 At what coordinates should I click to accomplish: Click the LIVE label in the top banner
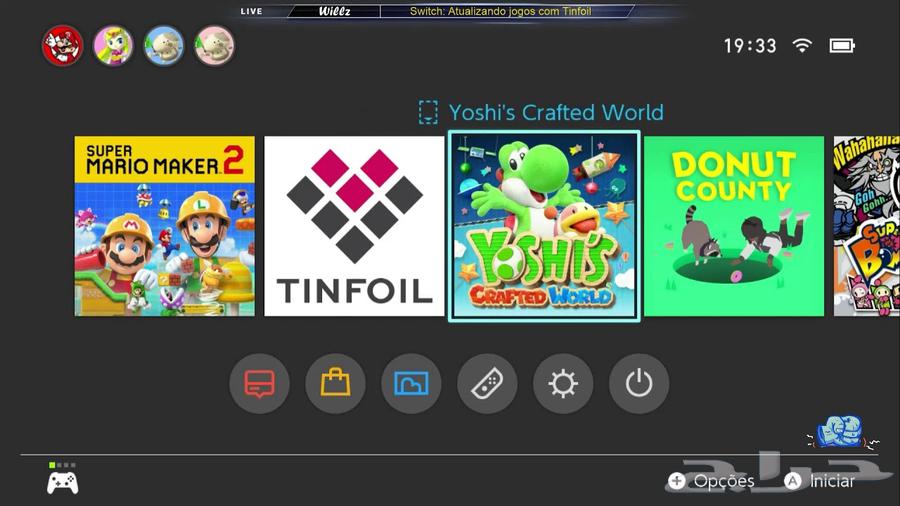(x=251, y=11)
